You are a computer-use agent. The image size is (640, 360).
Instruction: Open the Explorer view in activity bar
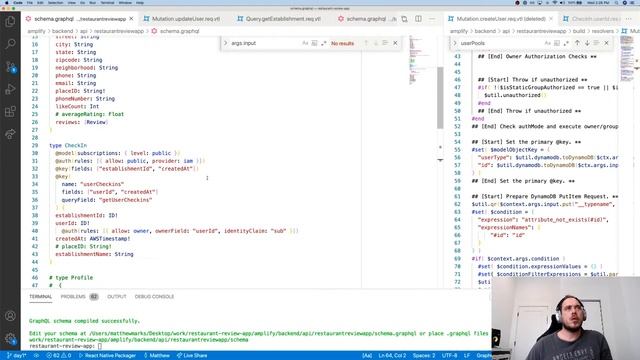pyautogui.click(x=10, y=21)
